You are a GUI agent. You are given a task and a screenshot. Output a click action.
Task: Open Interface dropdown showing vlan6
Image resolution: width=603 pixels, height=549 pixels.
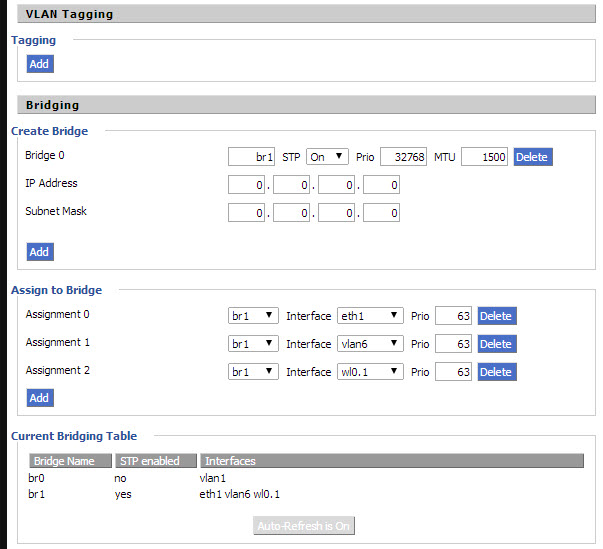click(370, 344)
